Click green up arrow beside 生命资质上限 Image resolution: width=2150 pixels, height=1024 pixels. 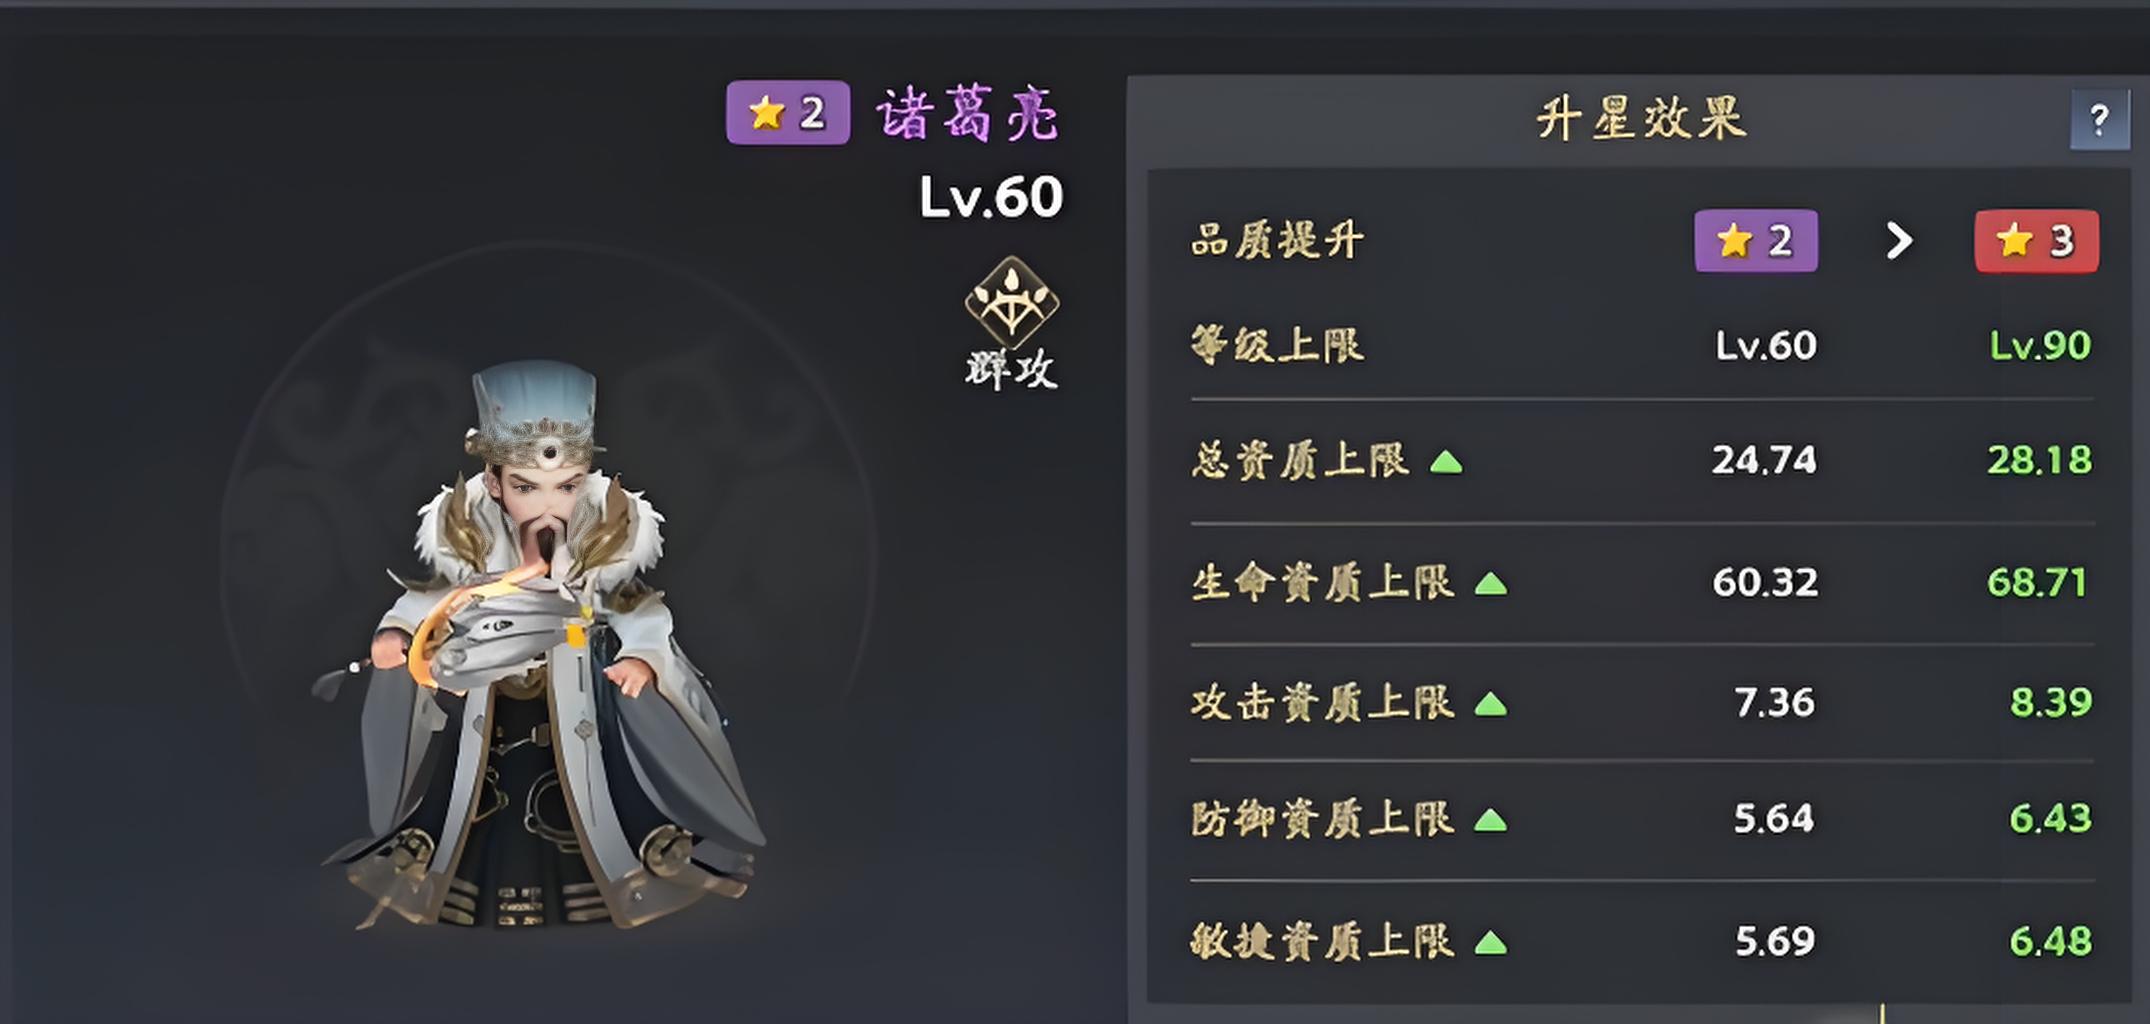click(x=1490, y=584)
